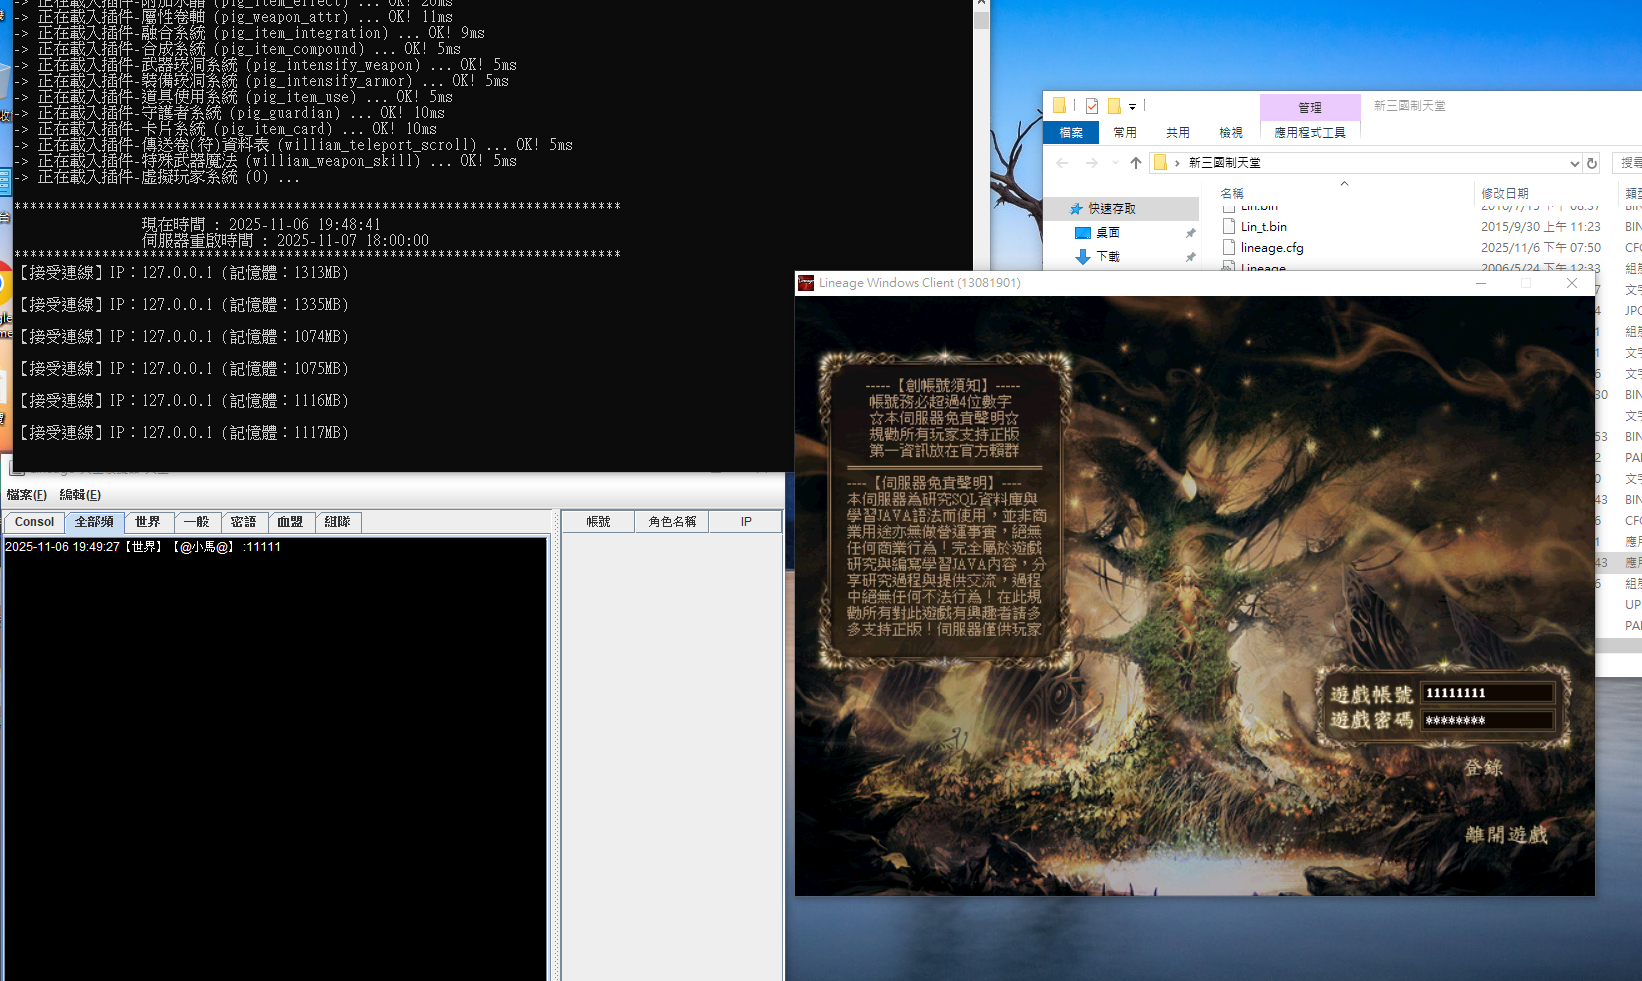This screenshot has height=981, width=1642.
Task: Switch to the 一般 chat tab
Action: (x=196, y=522)
